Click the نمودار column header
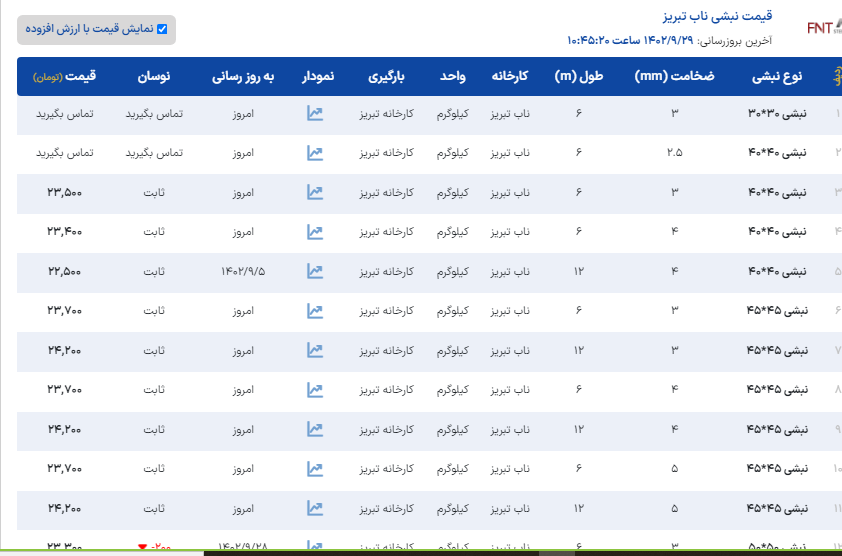 click(x=325, y=77)
